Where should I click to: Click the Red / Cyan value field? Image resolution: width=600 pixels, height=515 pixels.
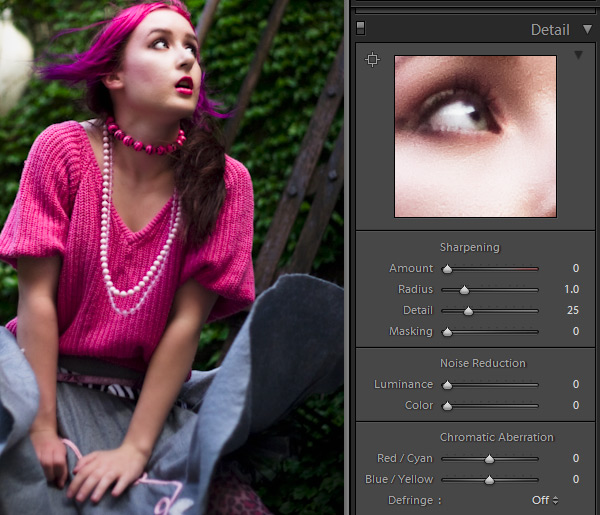(x=576, y=458)
